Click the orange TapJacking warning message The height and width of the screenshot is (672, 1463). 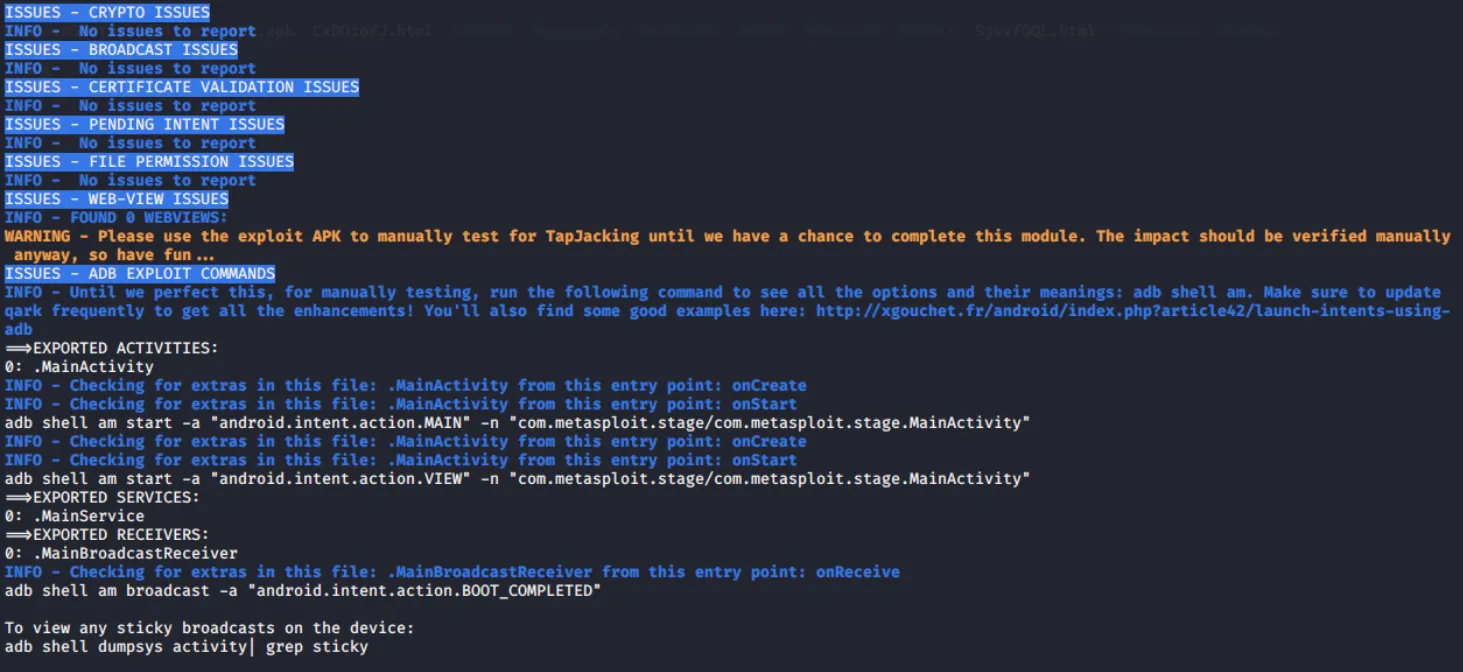point(726,237)
